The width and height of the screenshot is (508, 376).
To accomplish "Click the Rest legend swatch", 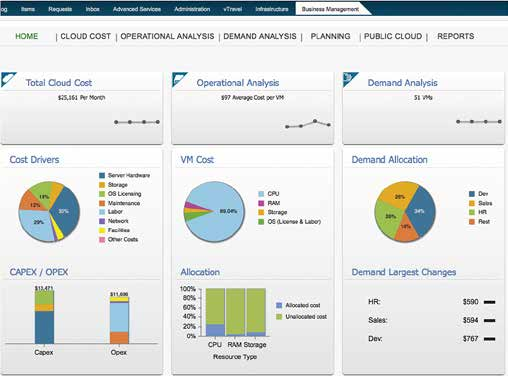I will (x=472, y=222).
